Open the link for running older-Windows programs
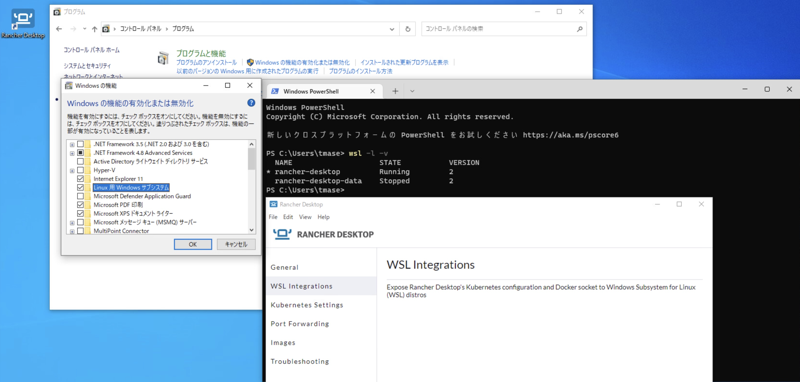 pos(247,71)
